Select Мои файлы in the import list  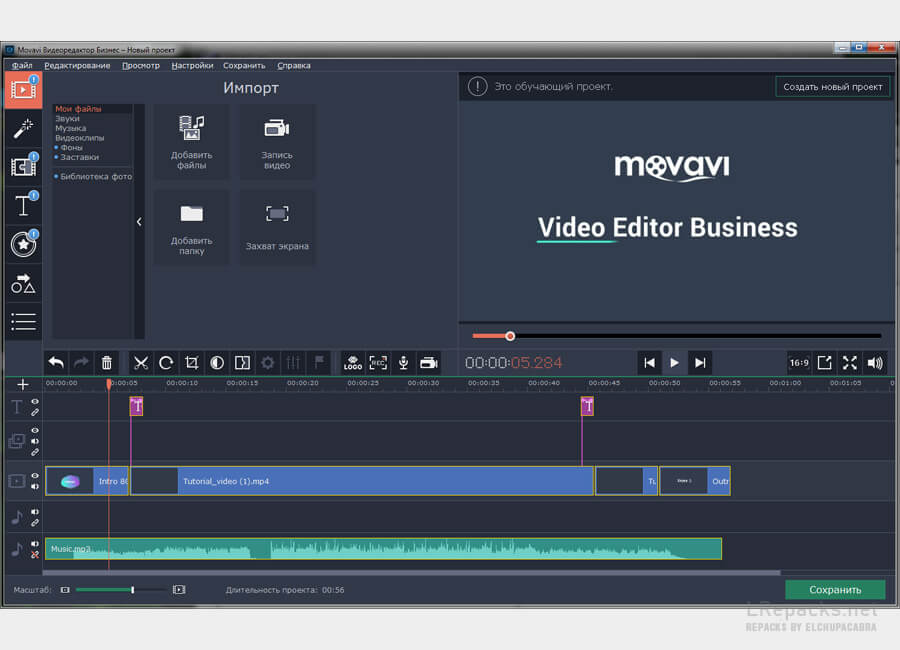78,109
